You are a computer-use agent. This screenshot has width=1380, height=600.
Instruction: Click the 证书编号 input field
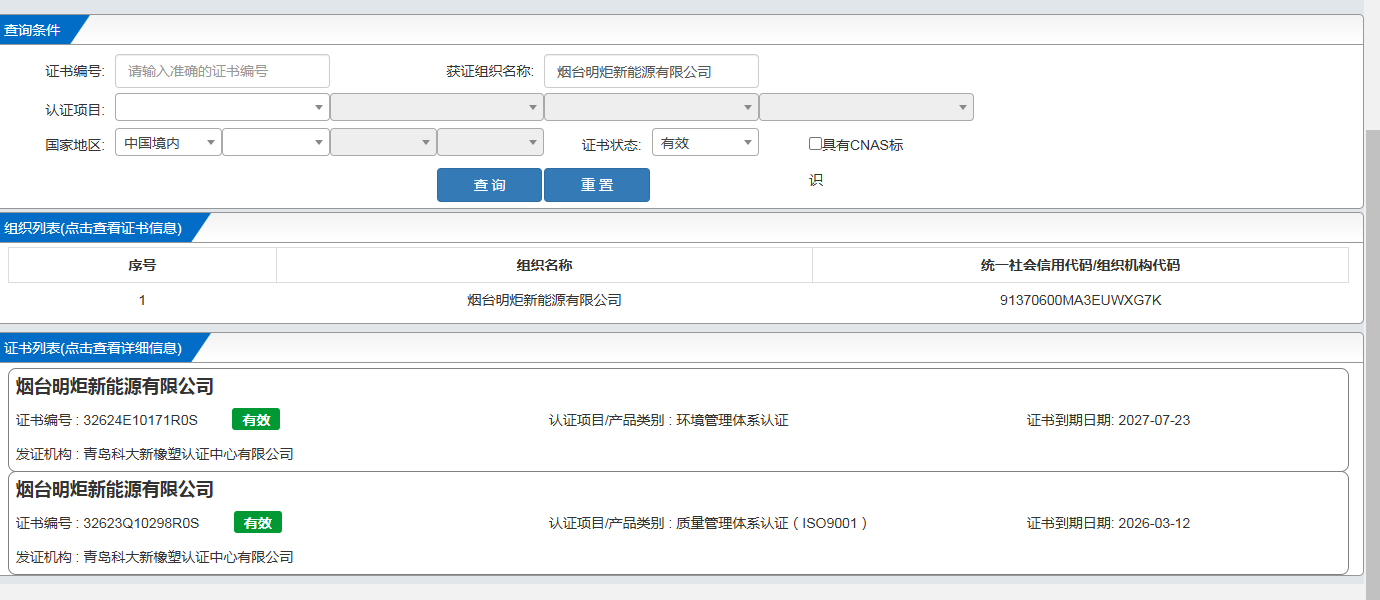pyautogui.click(x=222, y=71)
